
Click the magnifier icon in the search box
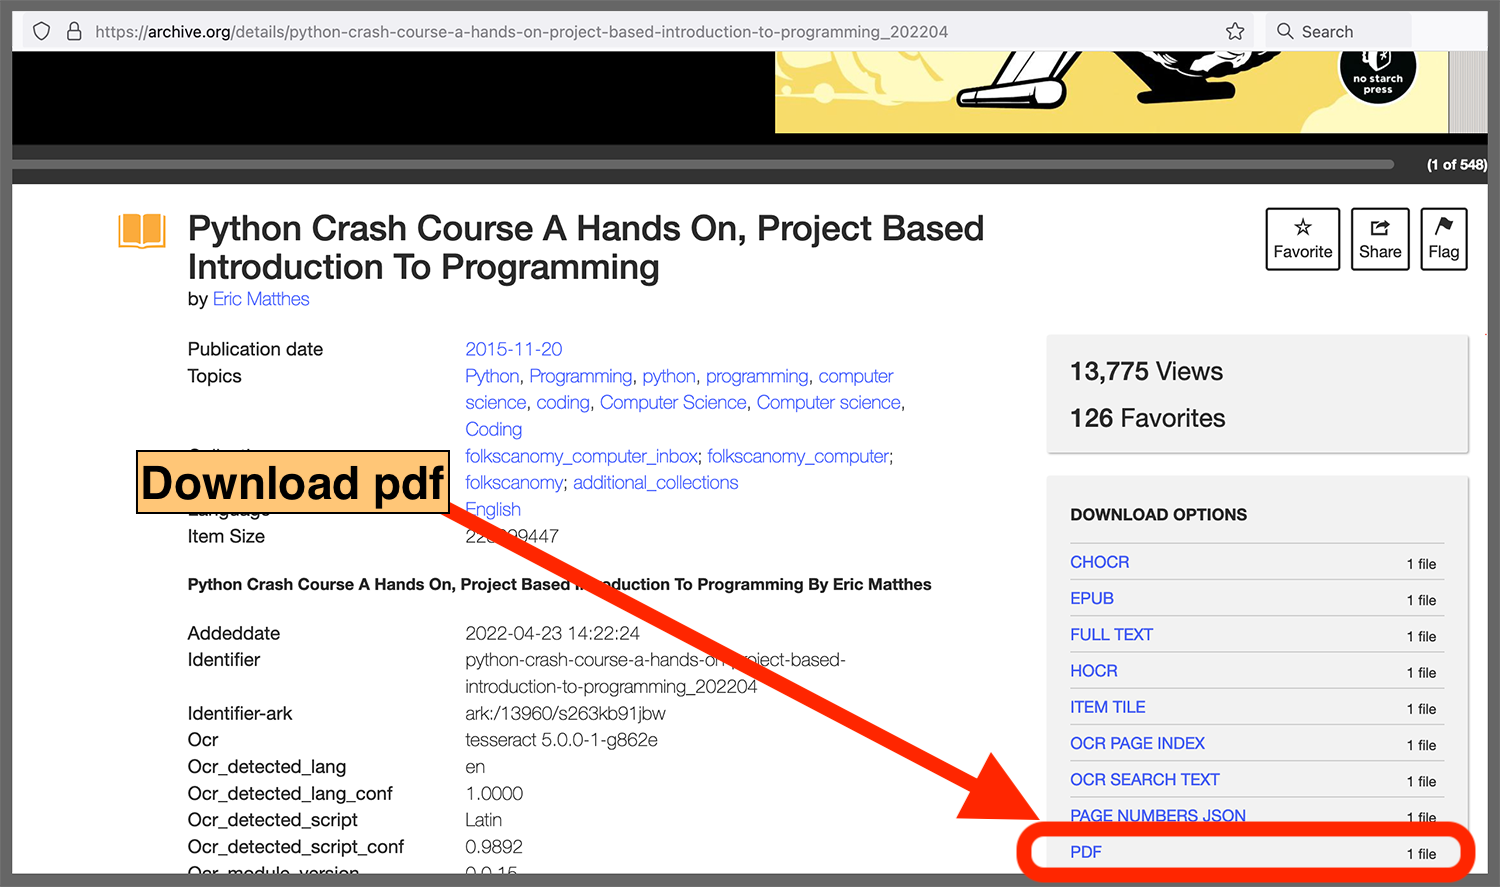pos(1285,31)
